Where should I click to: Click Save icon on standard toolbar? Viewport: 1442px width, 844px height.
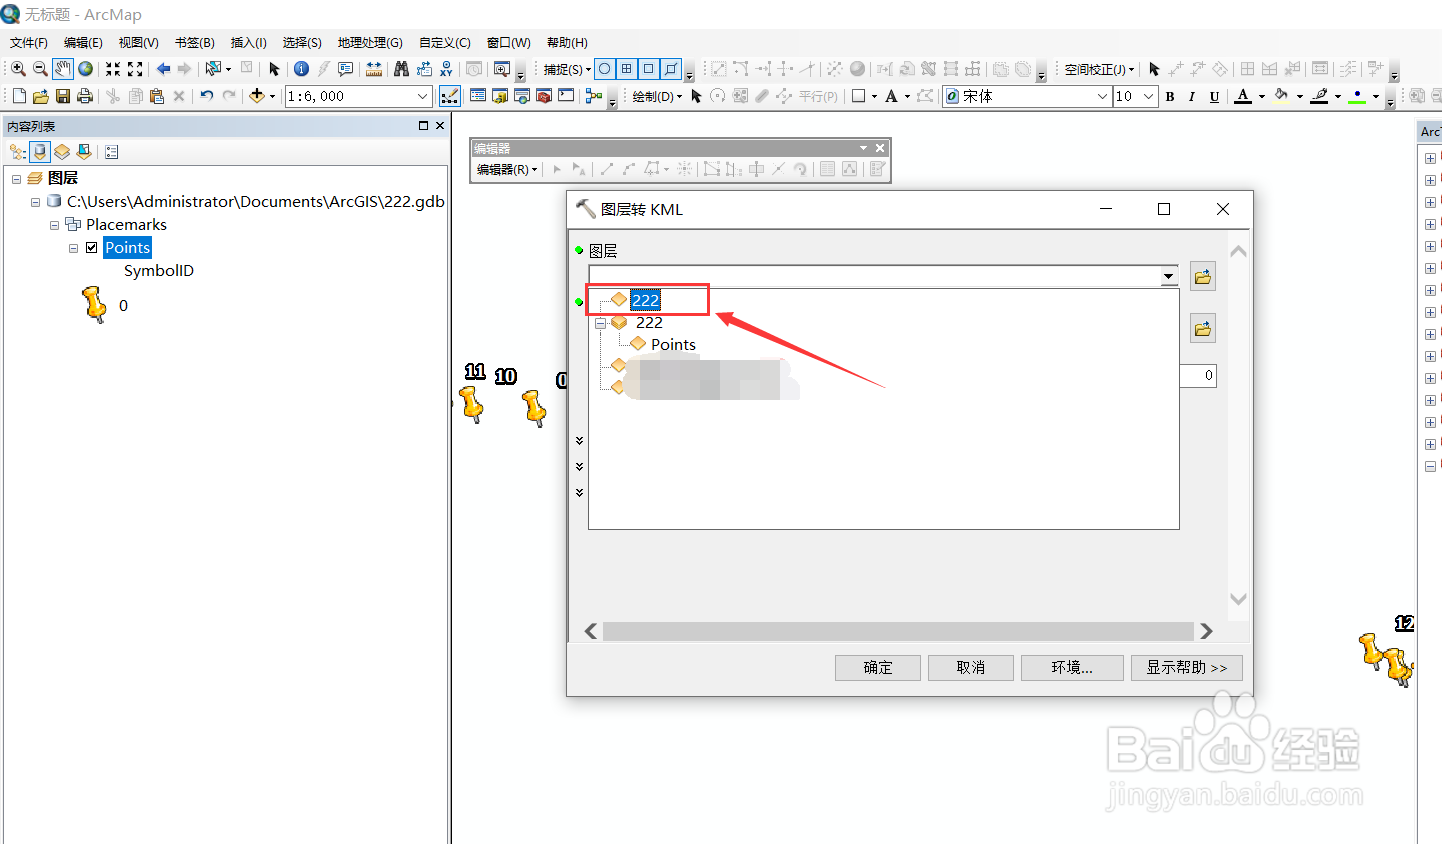pyautogui.click(x=63, y=96)
